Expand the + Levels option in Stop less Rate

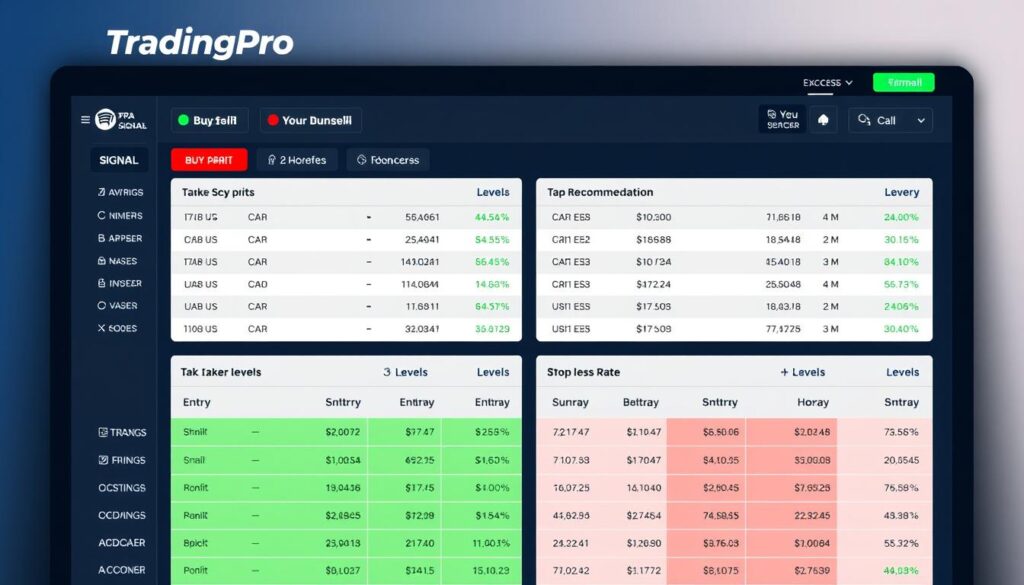point(802,372)
